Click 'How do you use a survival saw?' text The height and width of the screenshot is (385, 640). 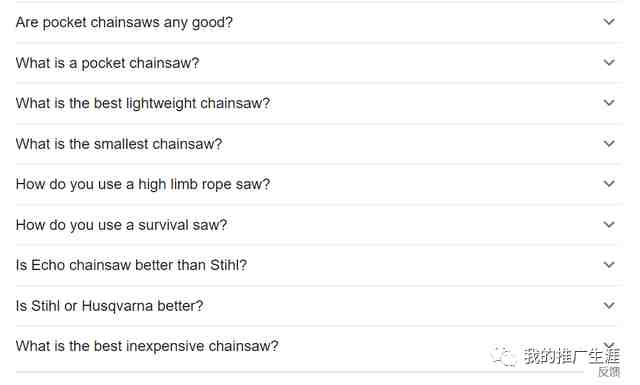pyautogui.click(x=121, y=225)
